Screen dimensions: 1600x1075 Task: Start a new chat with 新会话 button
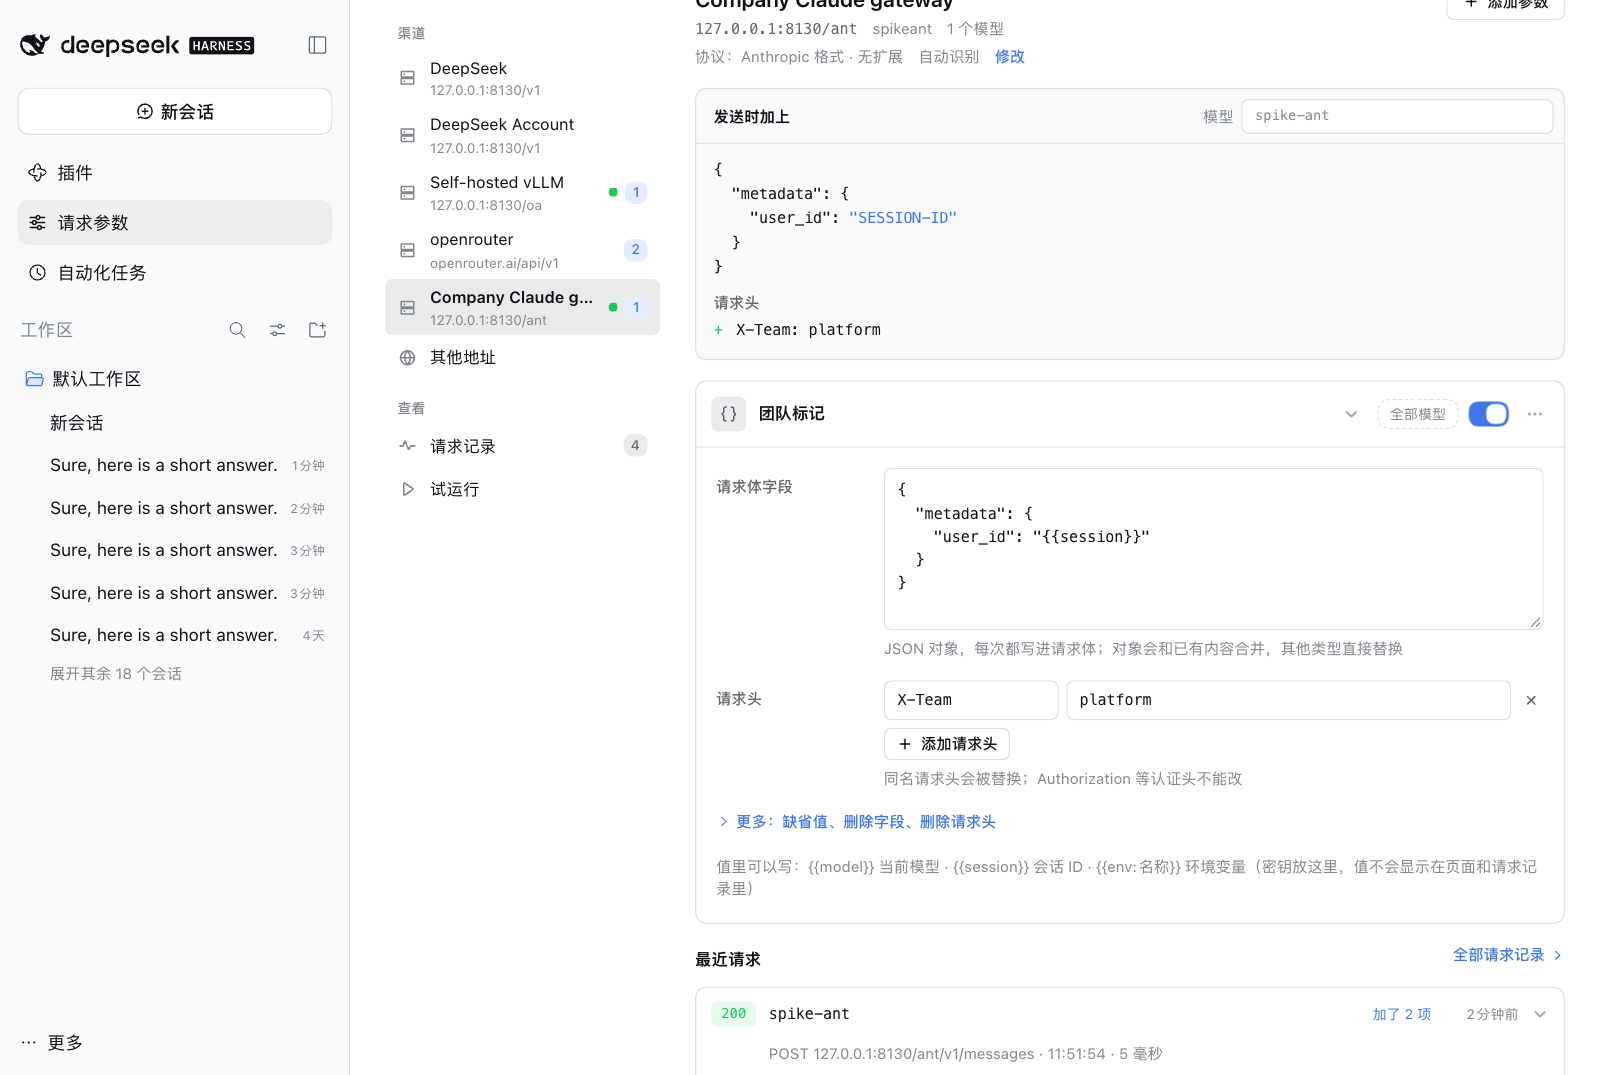click(175, 111)
